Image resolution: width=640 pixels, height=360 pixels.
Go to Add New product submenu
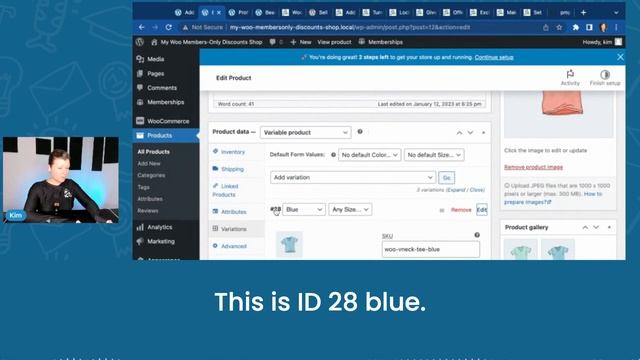(x=149, y=164)
